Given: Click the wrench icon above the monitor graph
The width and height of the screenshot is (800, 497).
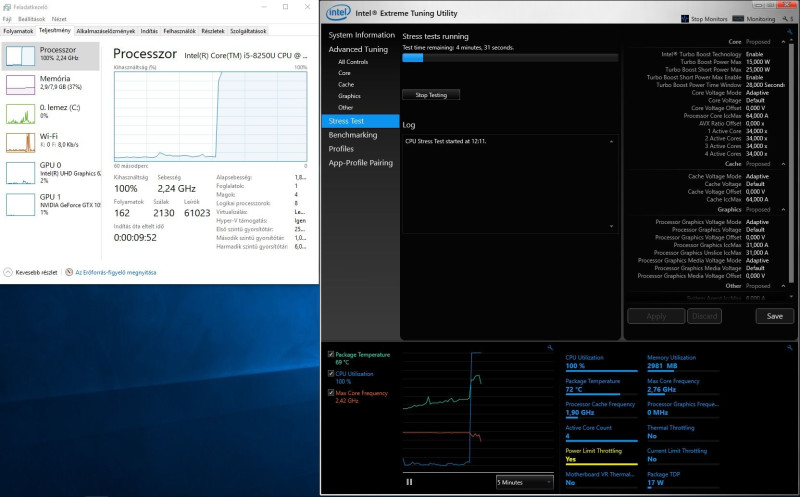Looking at the screenshot, I should (550, 347).
